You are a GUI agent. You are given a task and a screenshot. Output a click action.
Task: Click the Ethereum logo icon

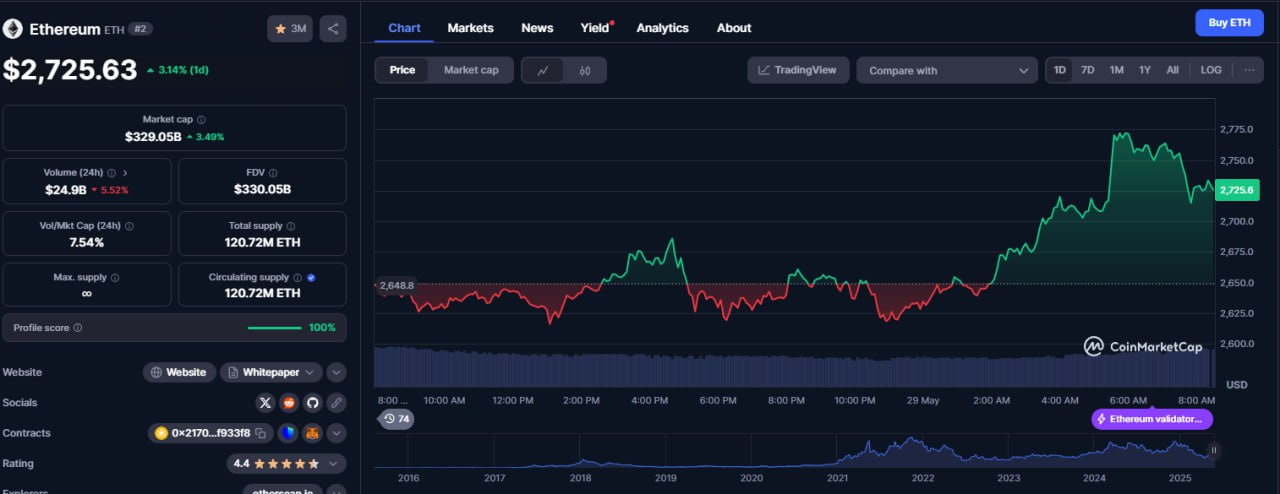14,29
